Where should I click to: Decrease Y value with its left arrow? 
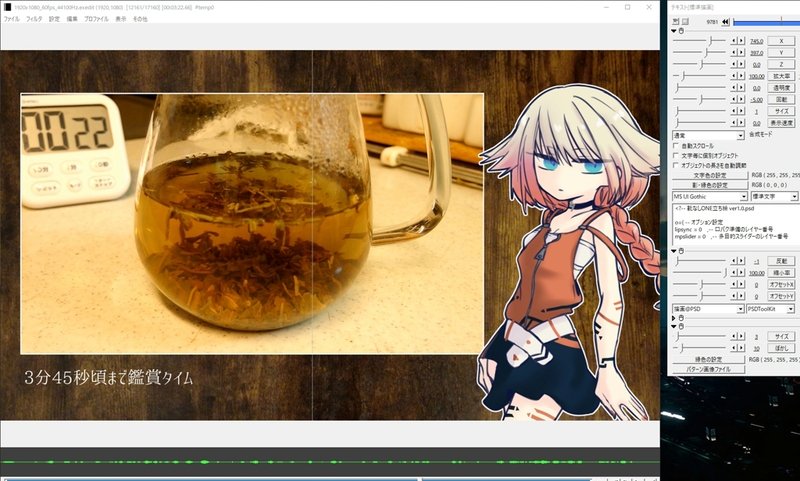[x=734, y=53]
